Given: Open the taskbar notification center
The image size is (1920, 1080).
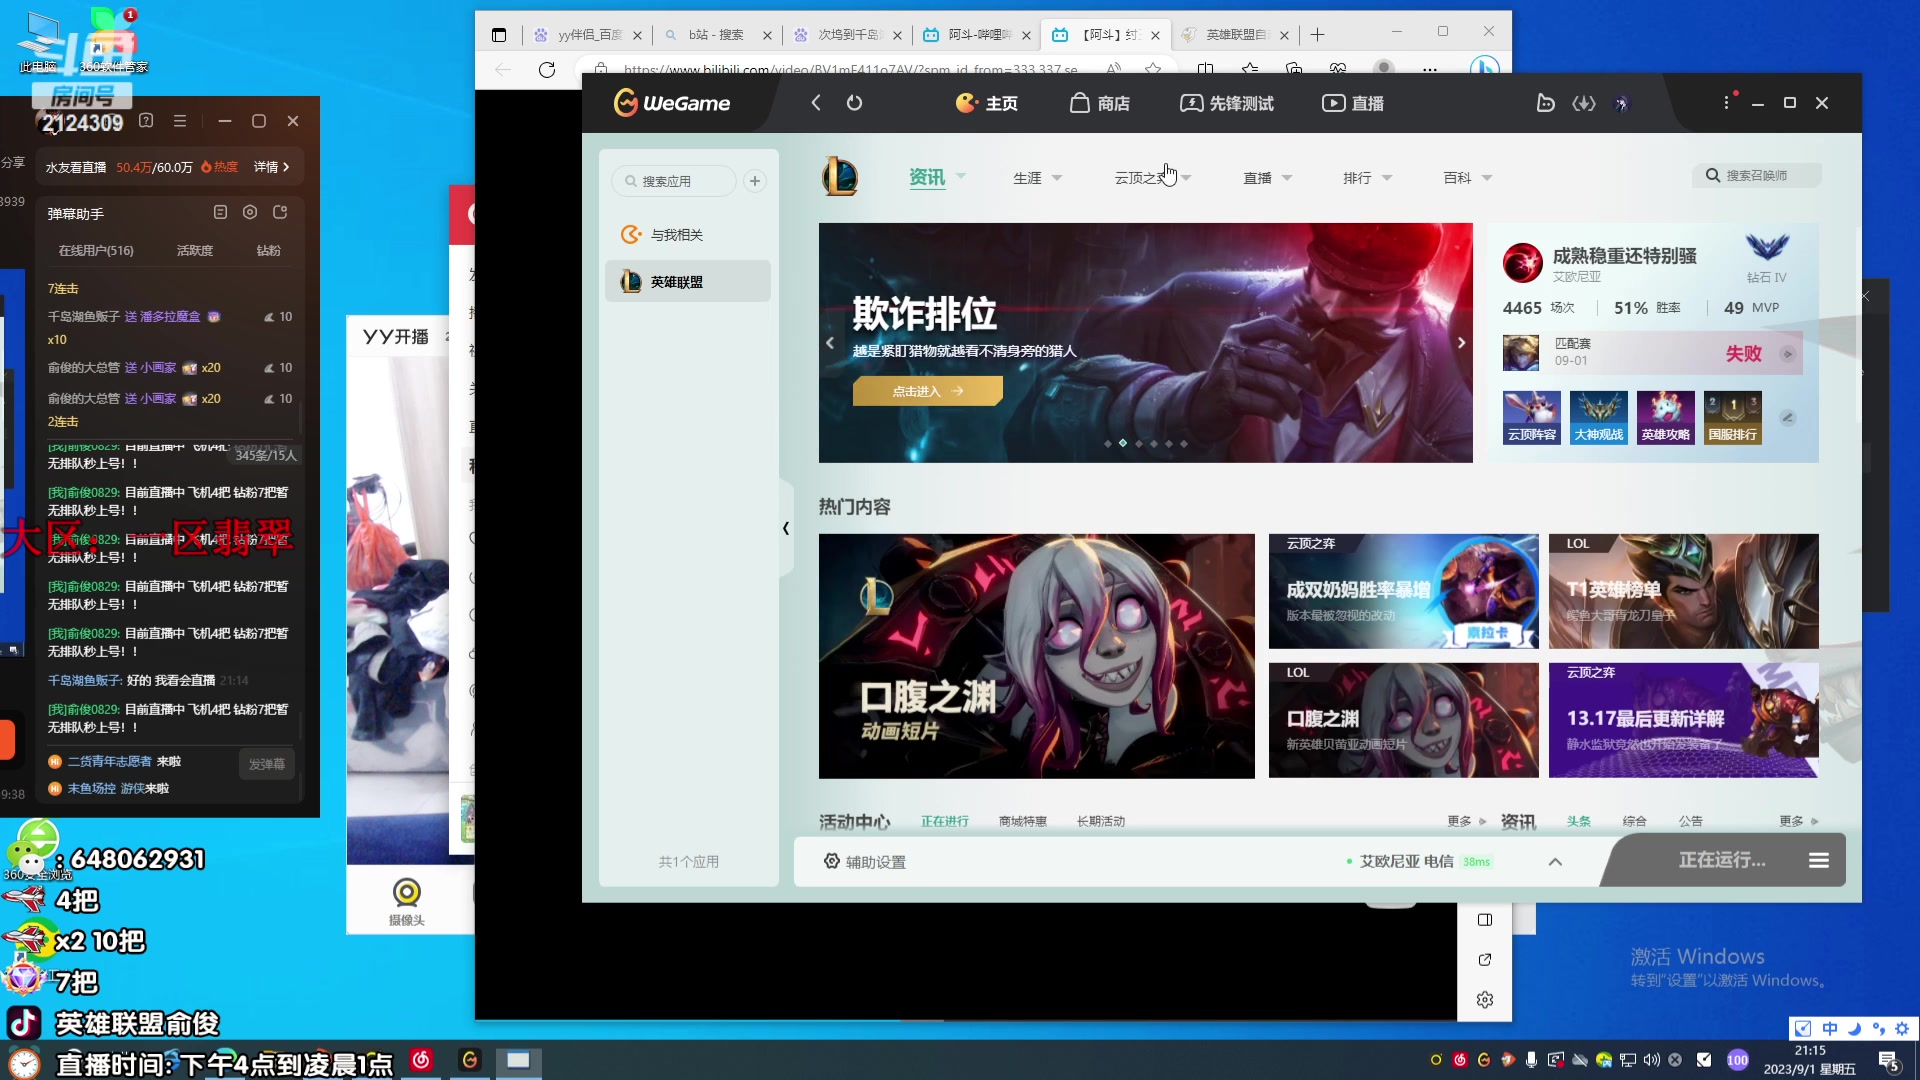Looking at the screenshot, I should pos(1889,1060).
